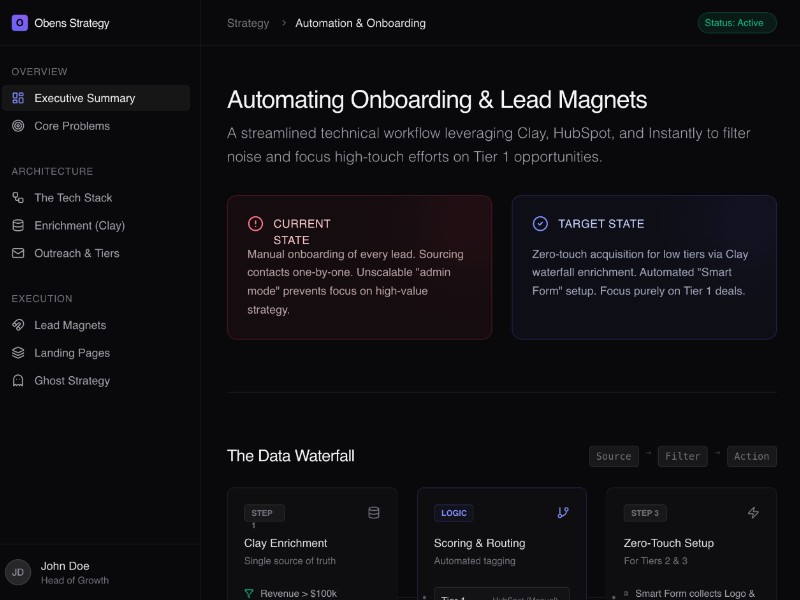Screen dimensions: 800x600
Task: Click the Enrichment (Clay) database icon
Action: coord(20,225)
